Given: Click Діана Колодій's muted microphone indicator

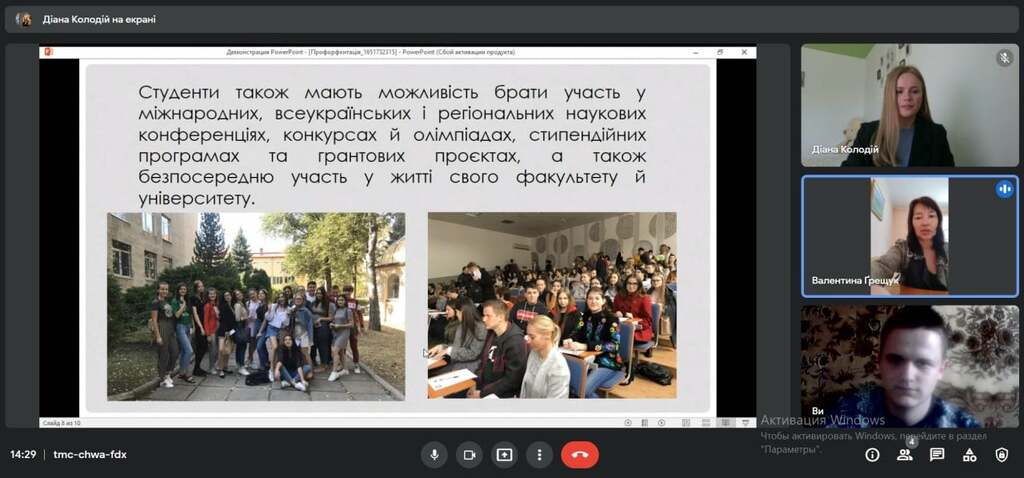Looking at the screenshot, I should [x=1004, y=57].
